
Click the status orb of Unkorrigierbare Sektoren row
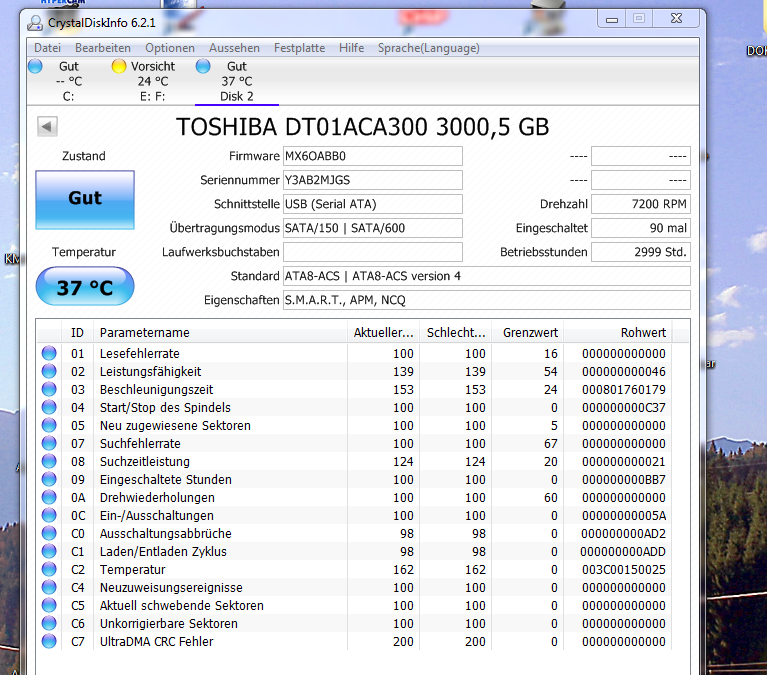(49, 623)
